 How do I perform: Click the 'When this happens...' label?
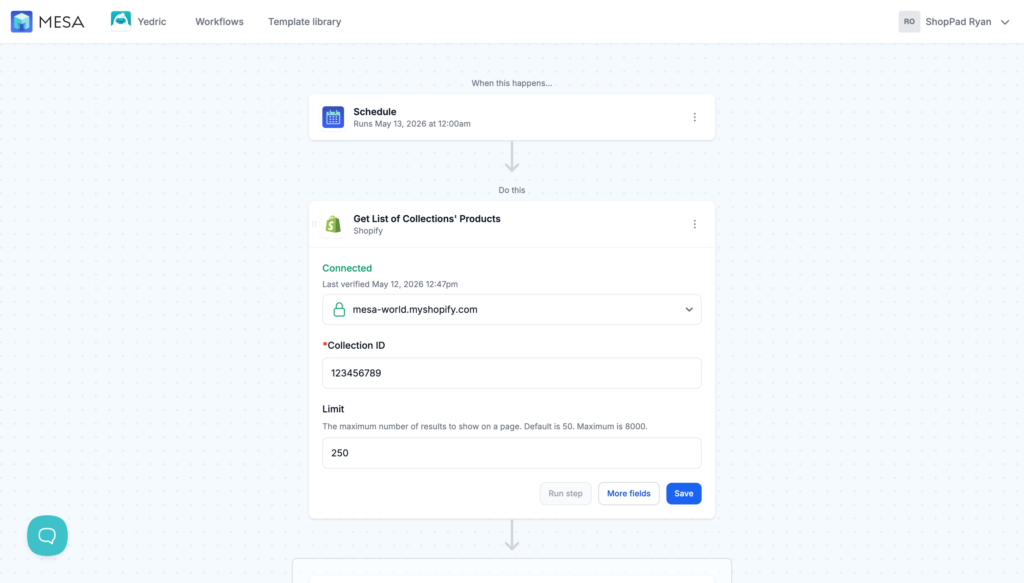point(512,83)
